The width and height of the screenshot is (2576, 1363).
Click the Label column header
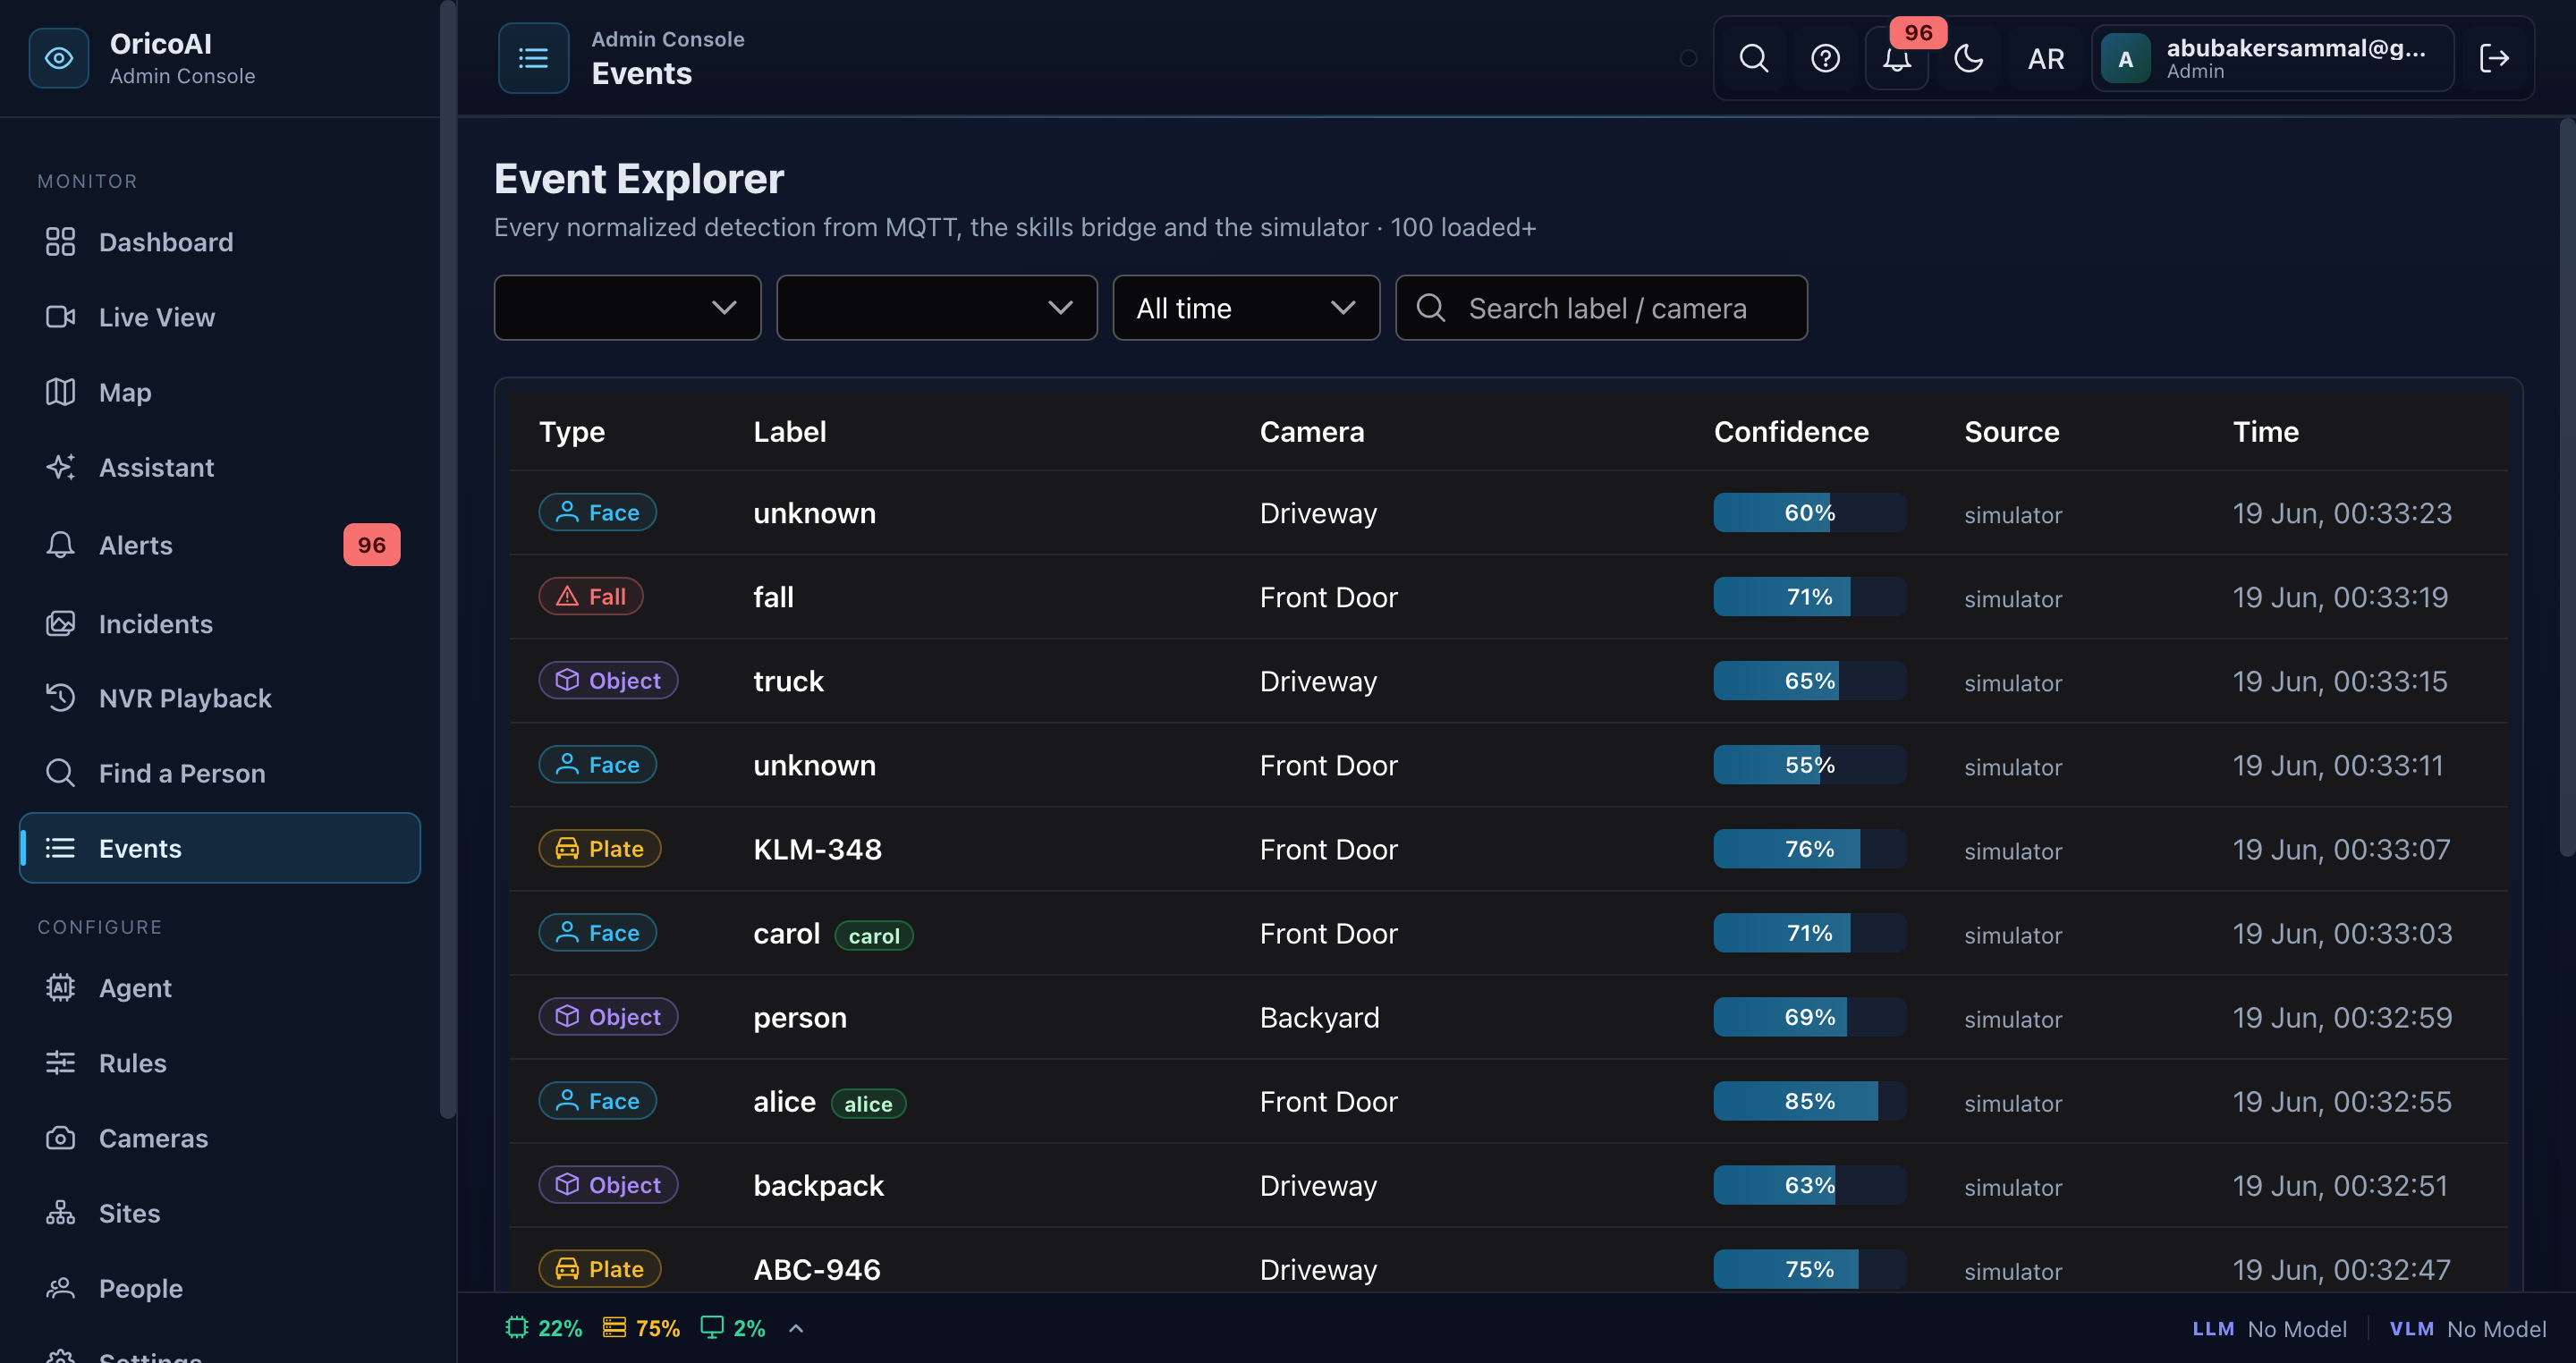coord(789,432)
